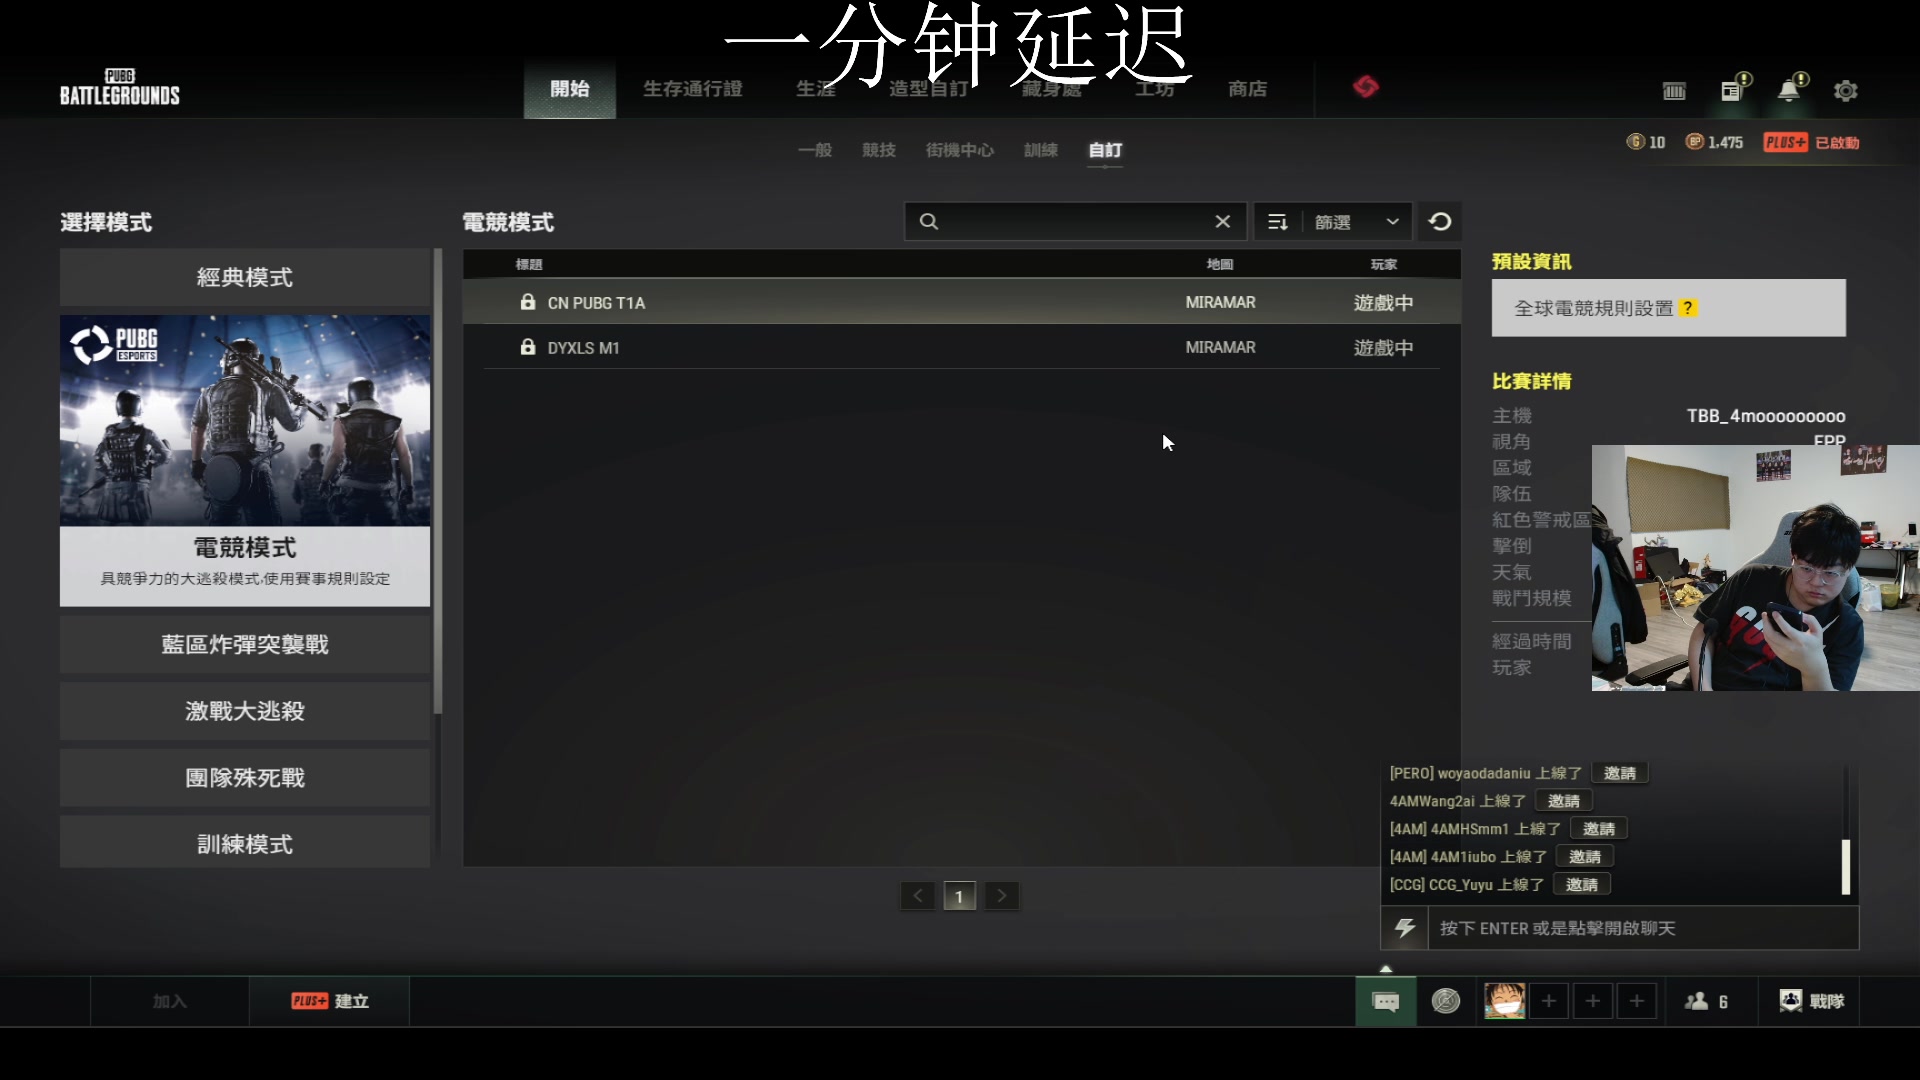Click the PLUS+ 已啟動 badge

point(1811,142)
